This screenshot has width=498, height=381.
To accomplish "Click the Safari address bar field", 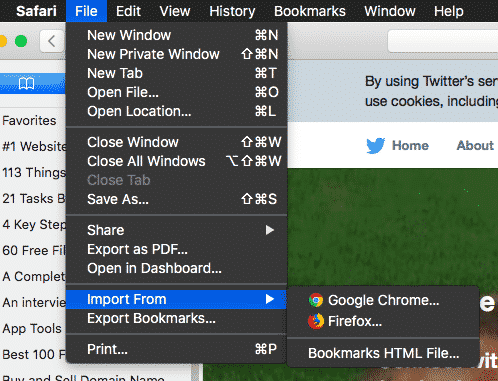I will (x=443, y=41).
